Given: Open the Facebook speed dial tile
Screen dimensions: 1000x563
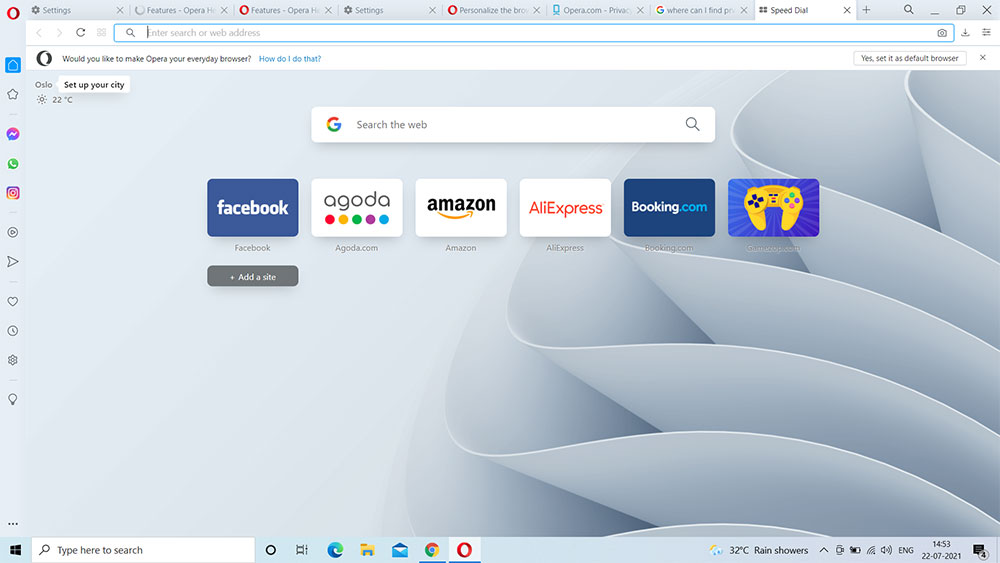Looking at the screenshot, I should pyautogui.click(x=253, y=207).
